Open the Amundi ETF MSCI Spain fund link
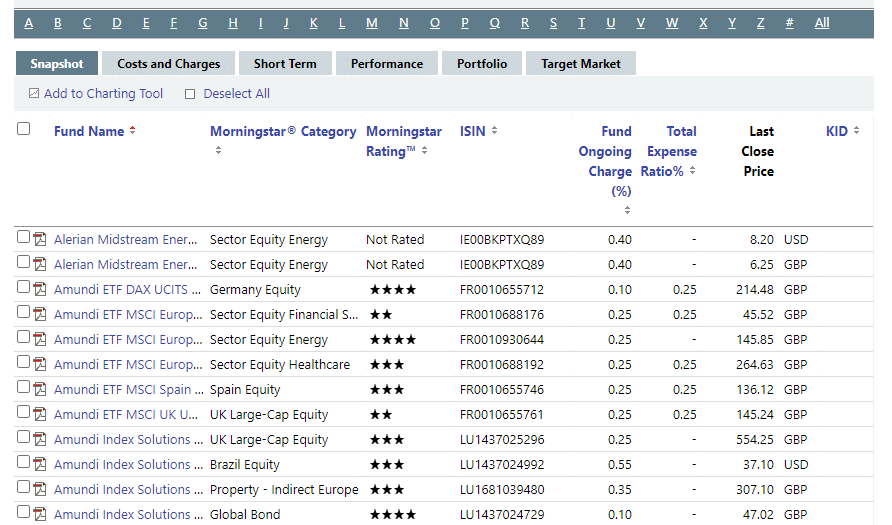Screen dimensions: 892x525 click(129, 390)
